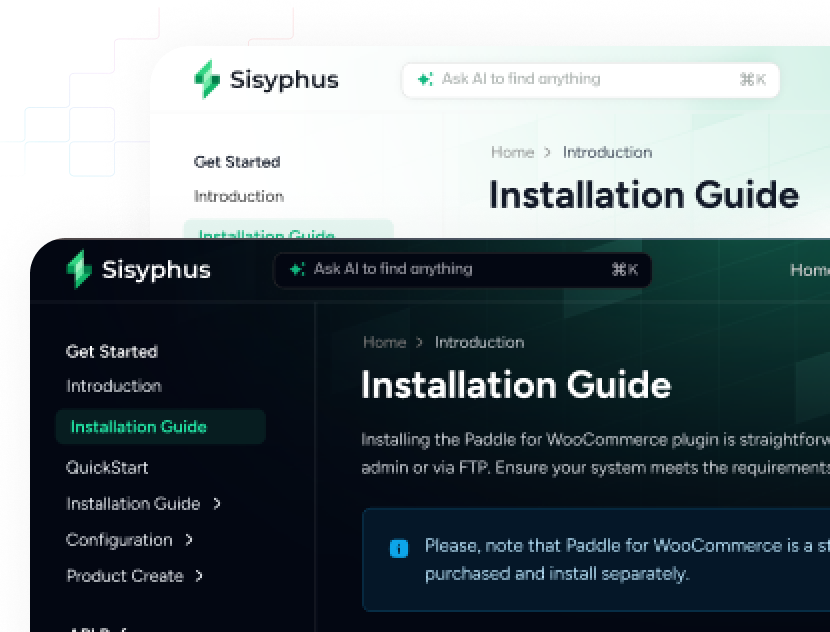Image resolution: width=830 pixels, height=632 pixels.
Task: Go to Home in dark window breadcrumb
Action: click(385, 342)
